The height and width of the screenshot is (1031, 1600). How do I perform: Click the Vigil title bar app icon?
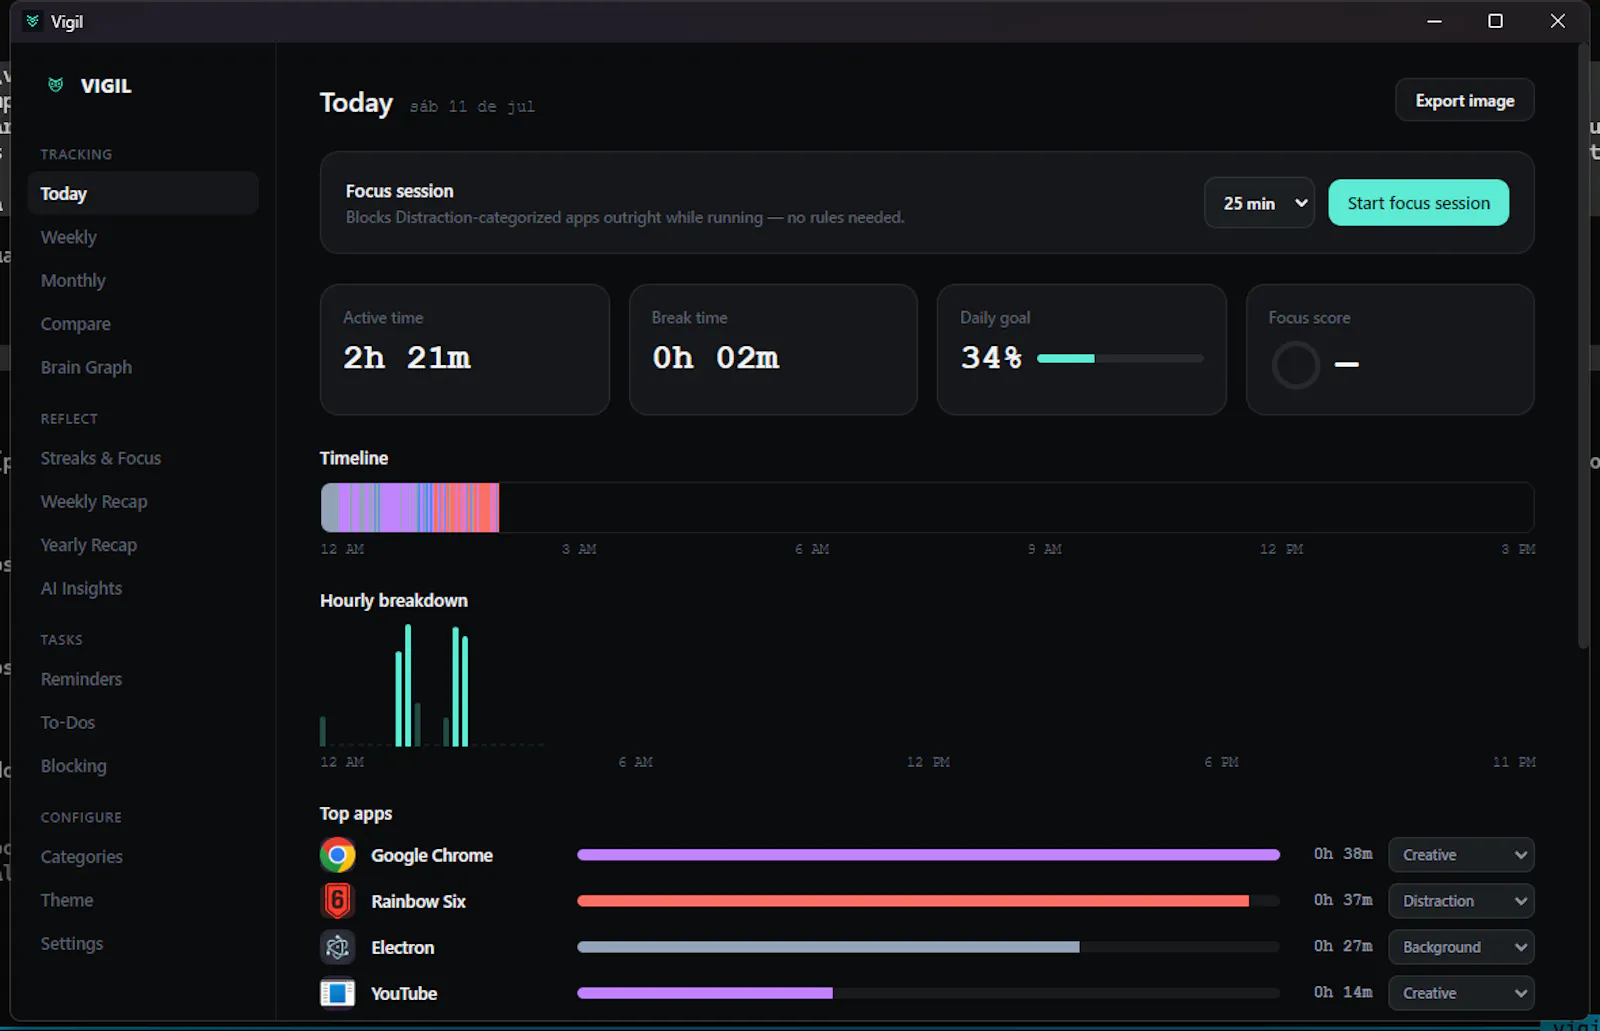click(33, 21)
